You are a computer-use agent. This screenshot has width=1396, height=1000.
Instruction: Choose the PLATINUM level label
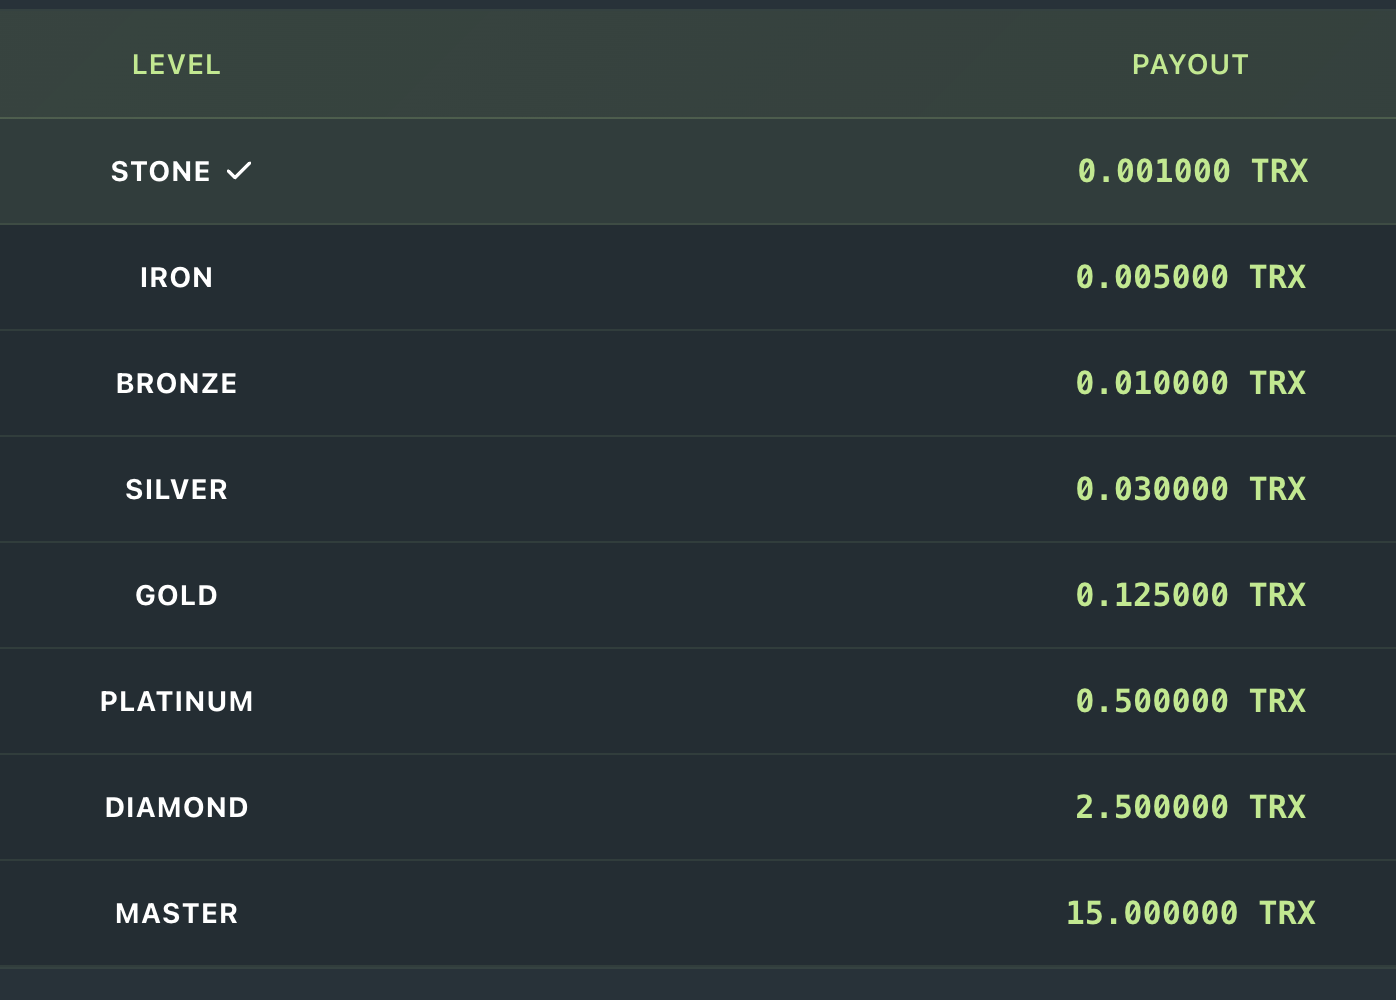[177, 702]
